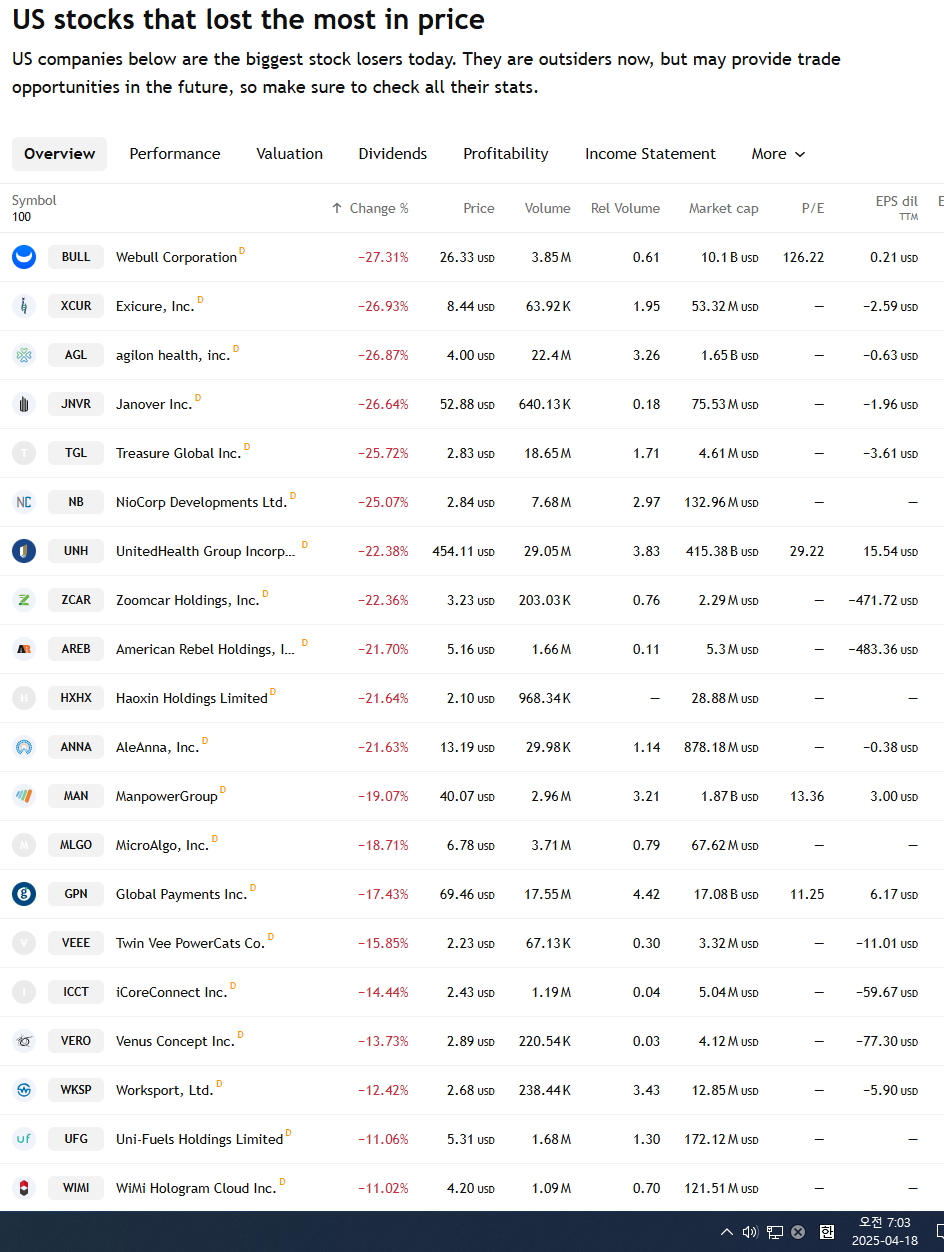Show hidden system tray icons chevron
Viewport: 944px width, 1252px height.
[x=727, y=1232]
